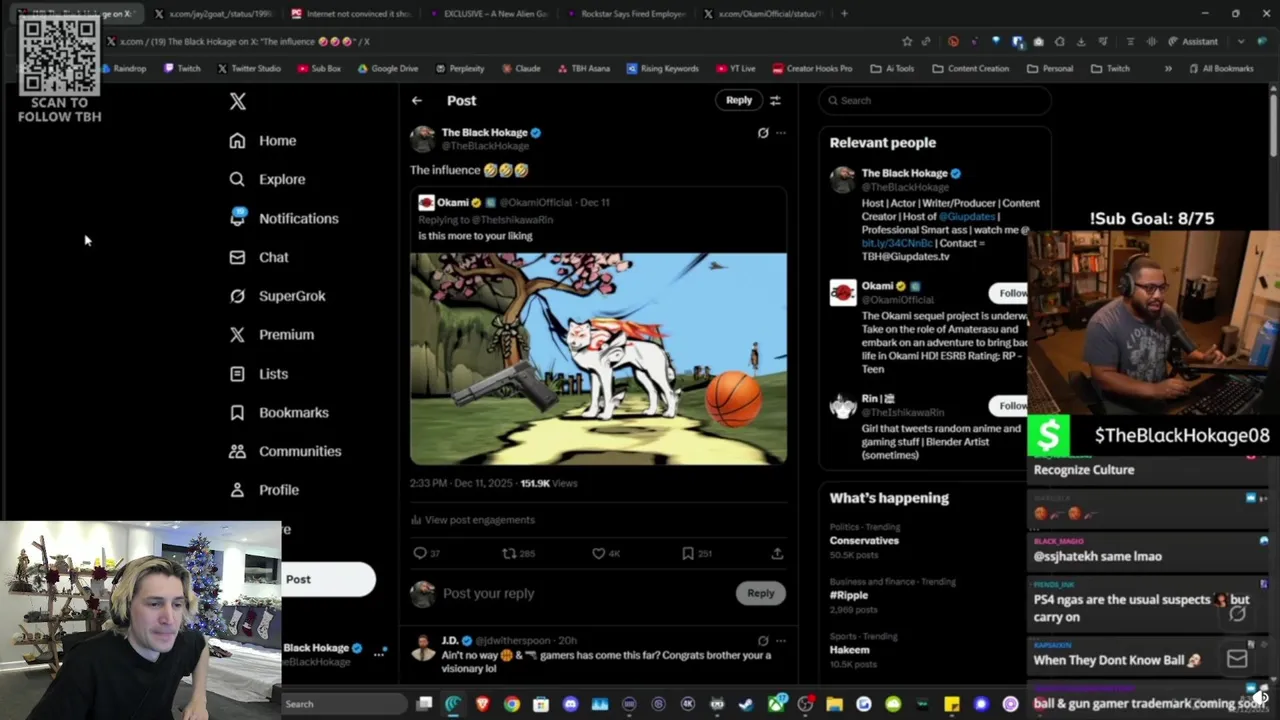The height and width of the screenshot is (720, 1280).
Task: Open SuperGrok in the sidebar
Action: [x=277, y=296]
